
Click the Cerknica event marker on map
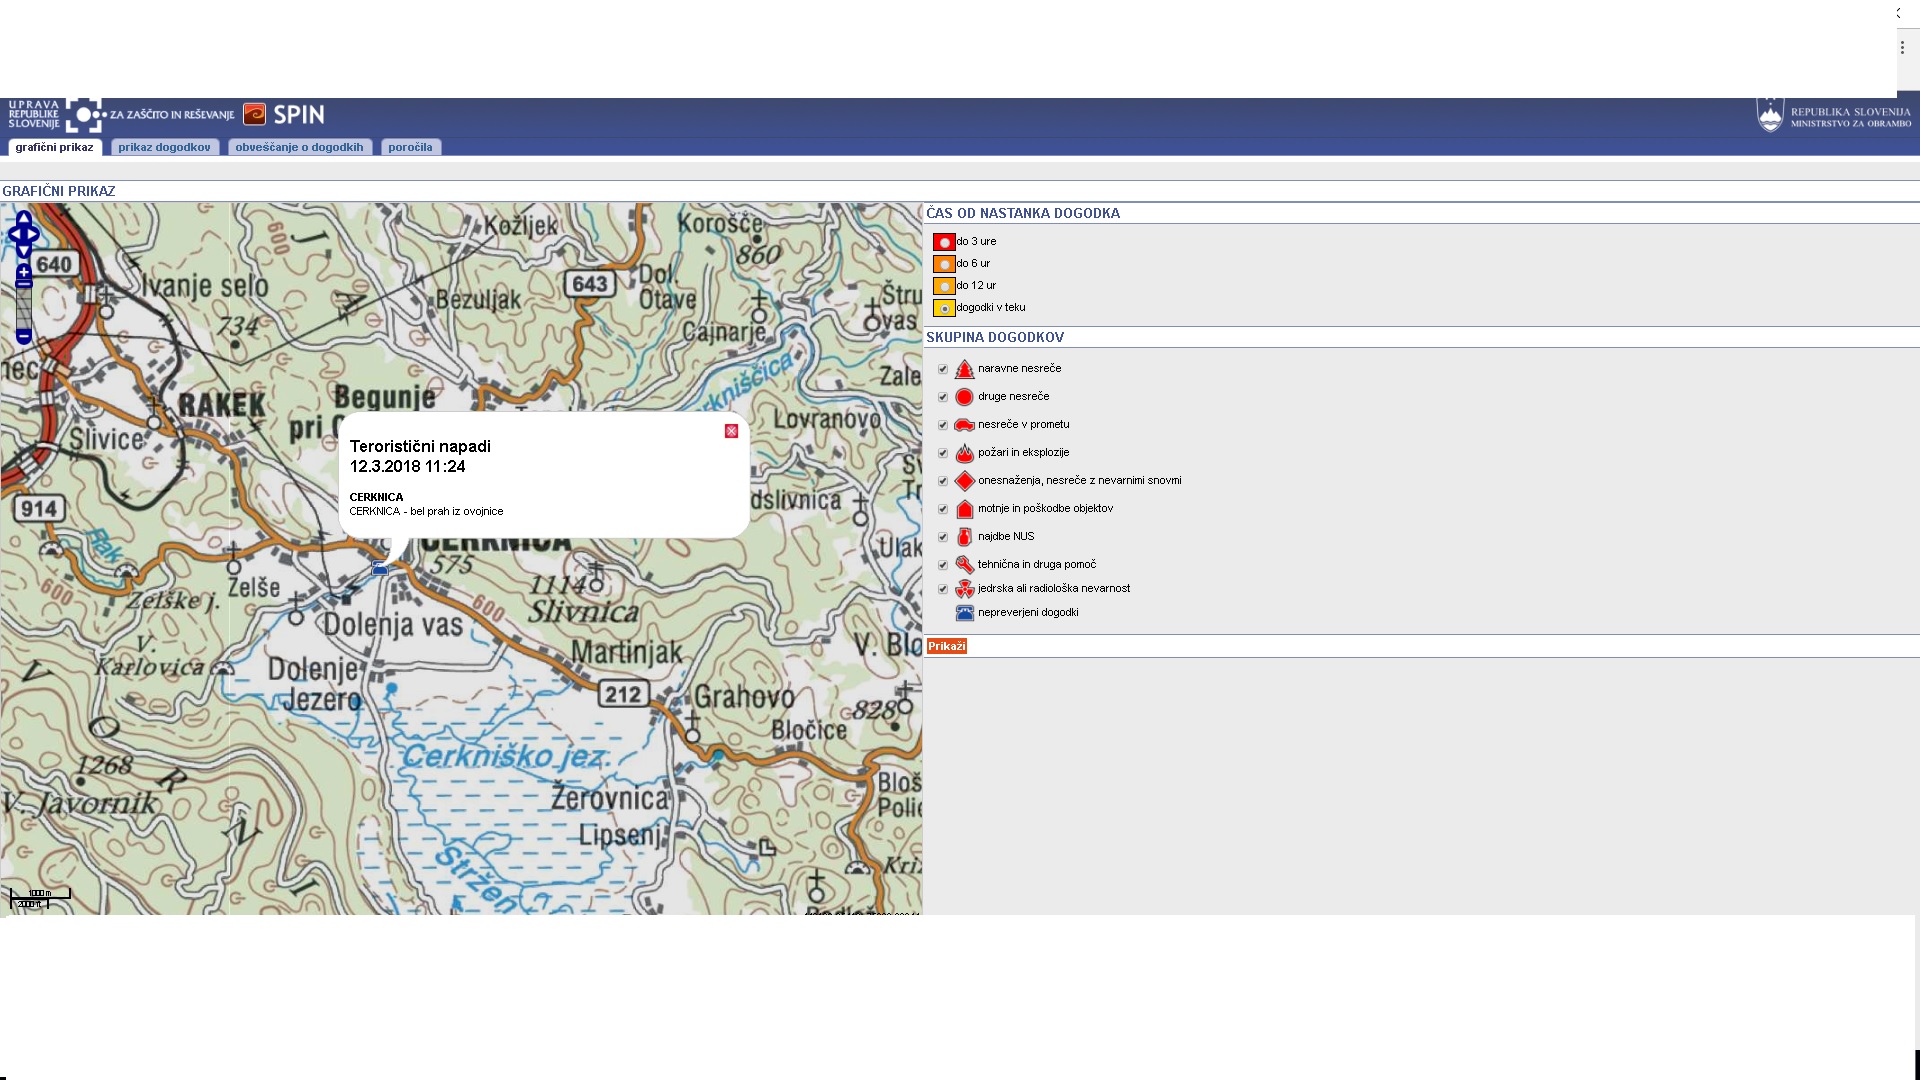click(380, 568)
